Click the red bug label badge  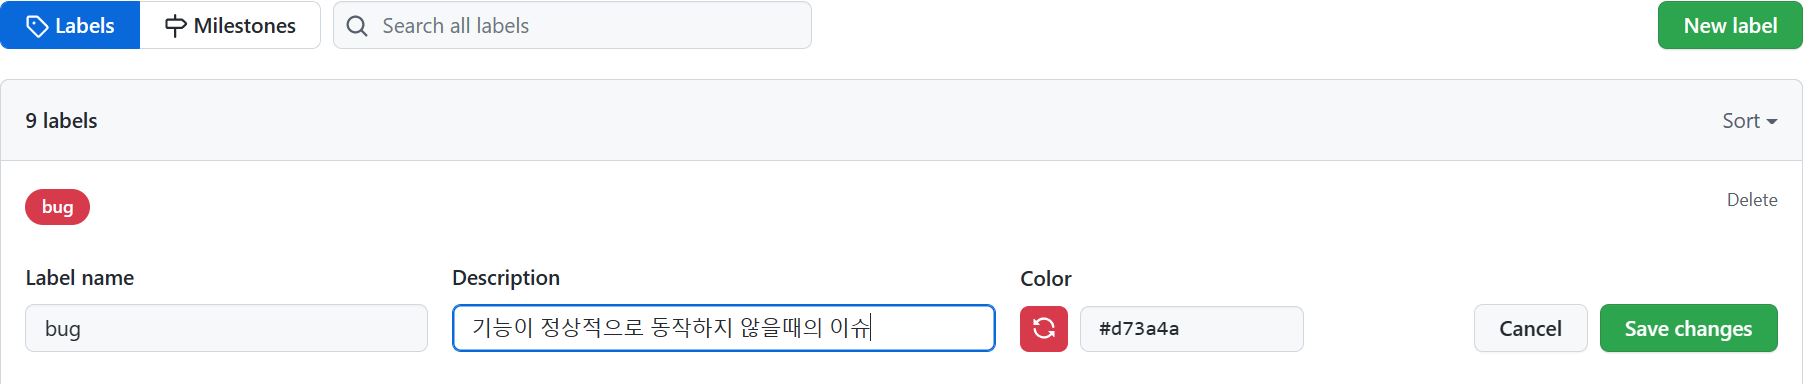(57, 207)
